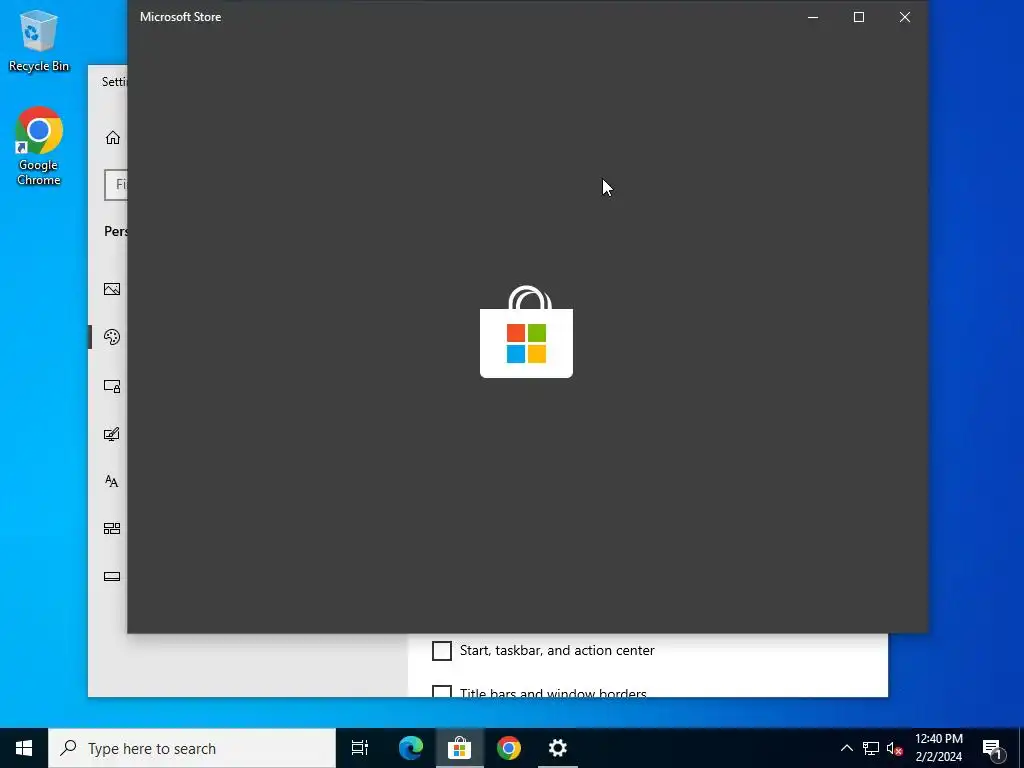This screenshot has height=768, width=1024.
Task: Click the taskbar search box
Action: 192,748
